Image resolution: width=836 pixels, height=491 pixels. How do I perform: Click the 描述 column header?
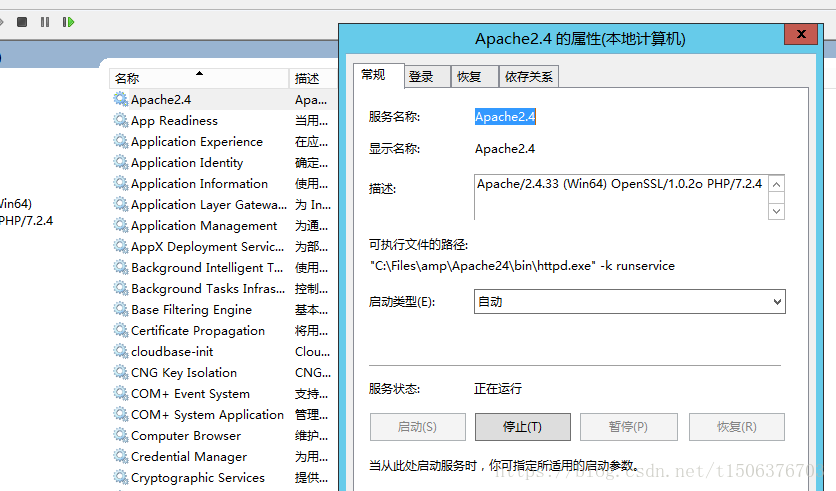click(313, 78)
